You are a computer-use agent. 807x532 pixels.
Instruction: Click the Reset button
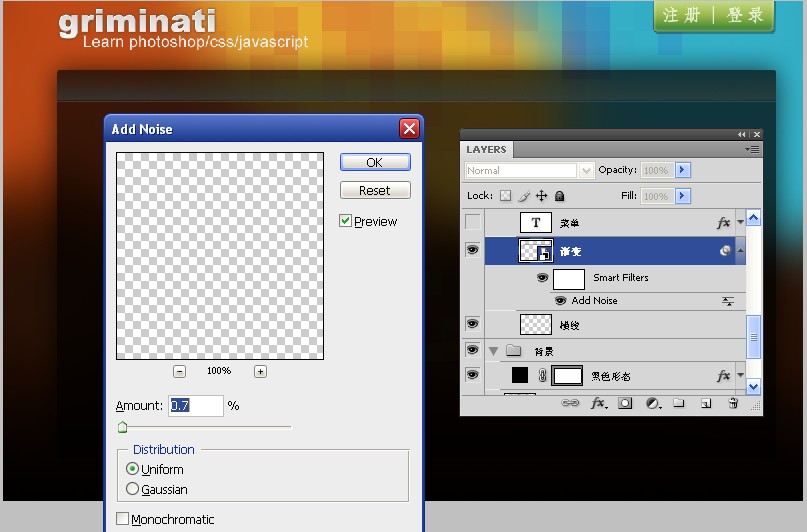374,190
